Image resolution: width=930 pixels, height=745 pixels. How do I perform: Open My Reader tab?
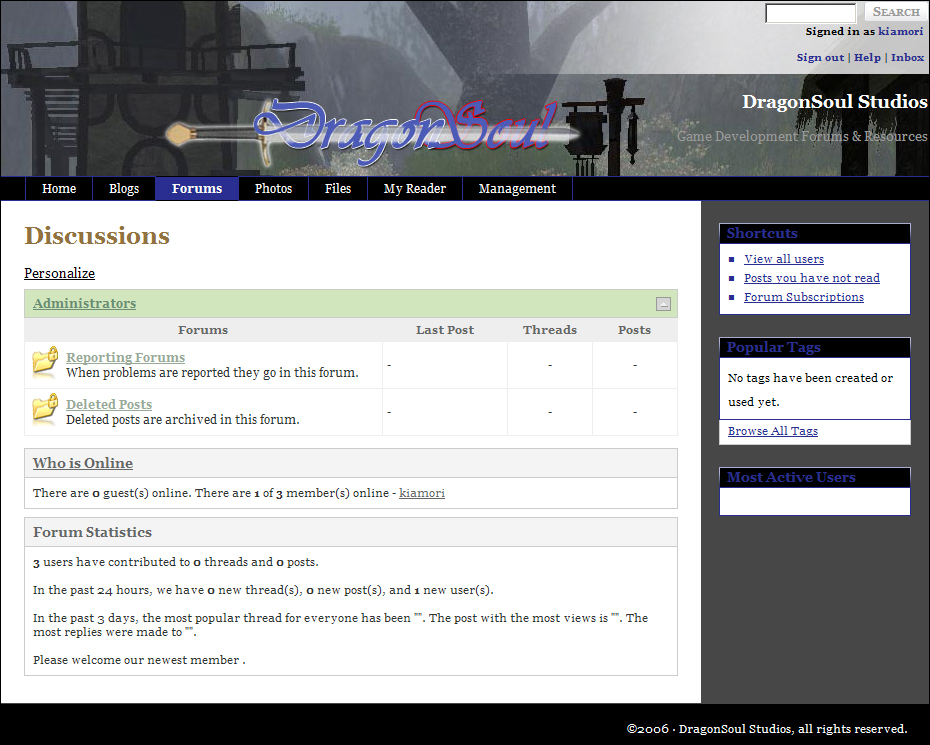click(x=414, y=189)
